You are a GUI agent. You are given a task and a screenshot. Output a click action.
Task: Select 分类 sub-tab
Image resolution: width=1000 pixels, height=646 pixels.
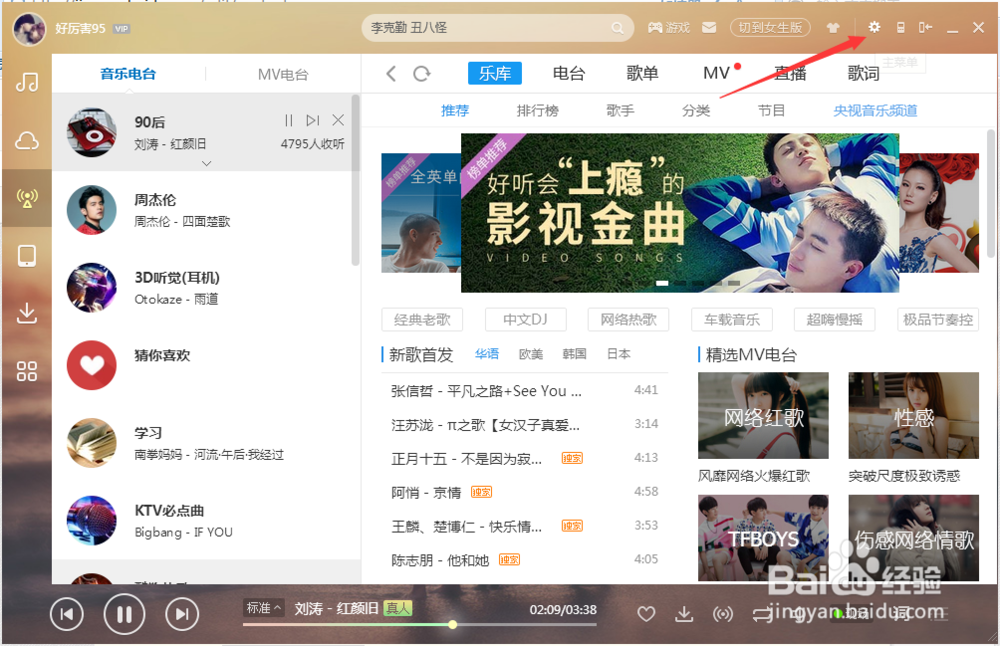click(x=696, y=111)
